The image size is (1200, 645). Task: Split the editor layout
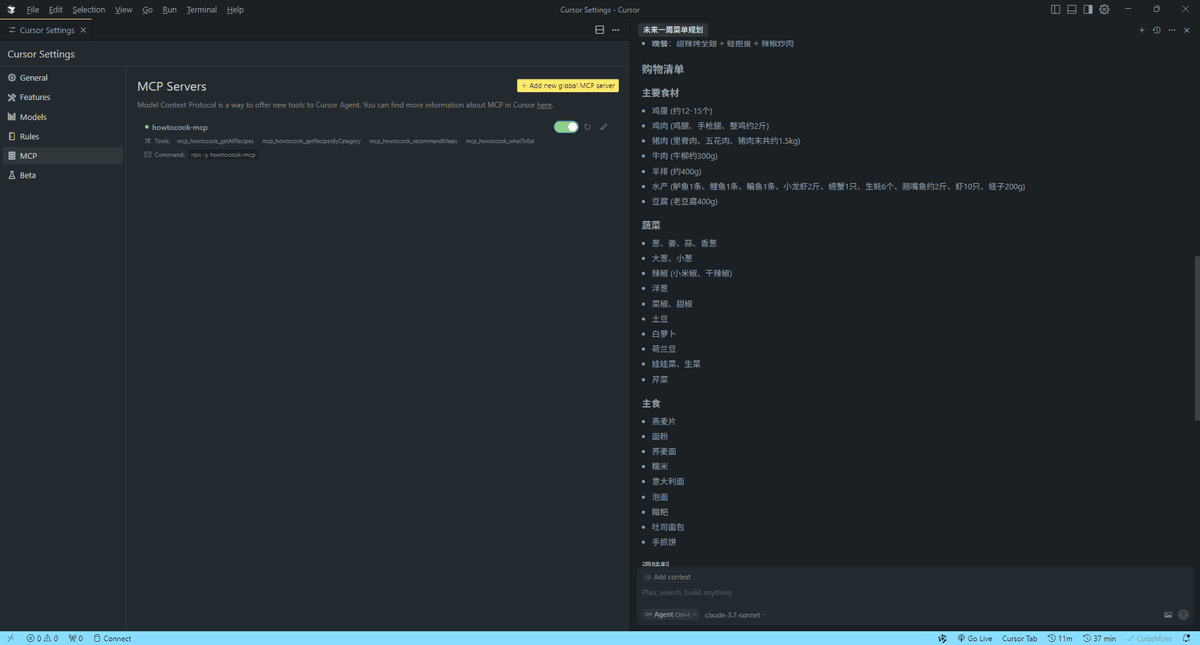tap(600, 30)
